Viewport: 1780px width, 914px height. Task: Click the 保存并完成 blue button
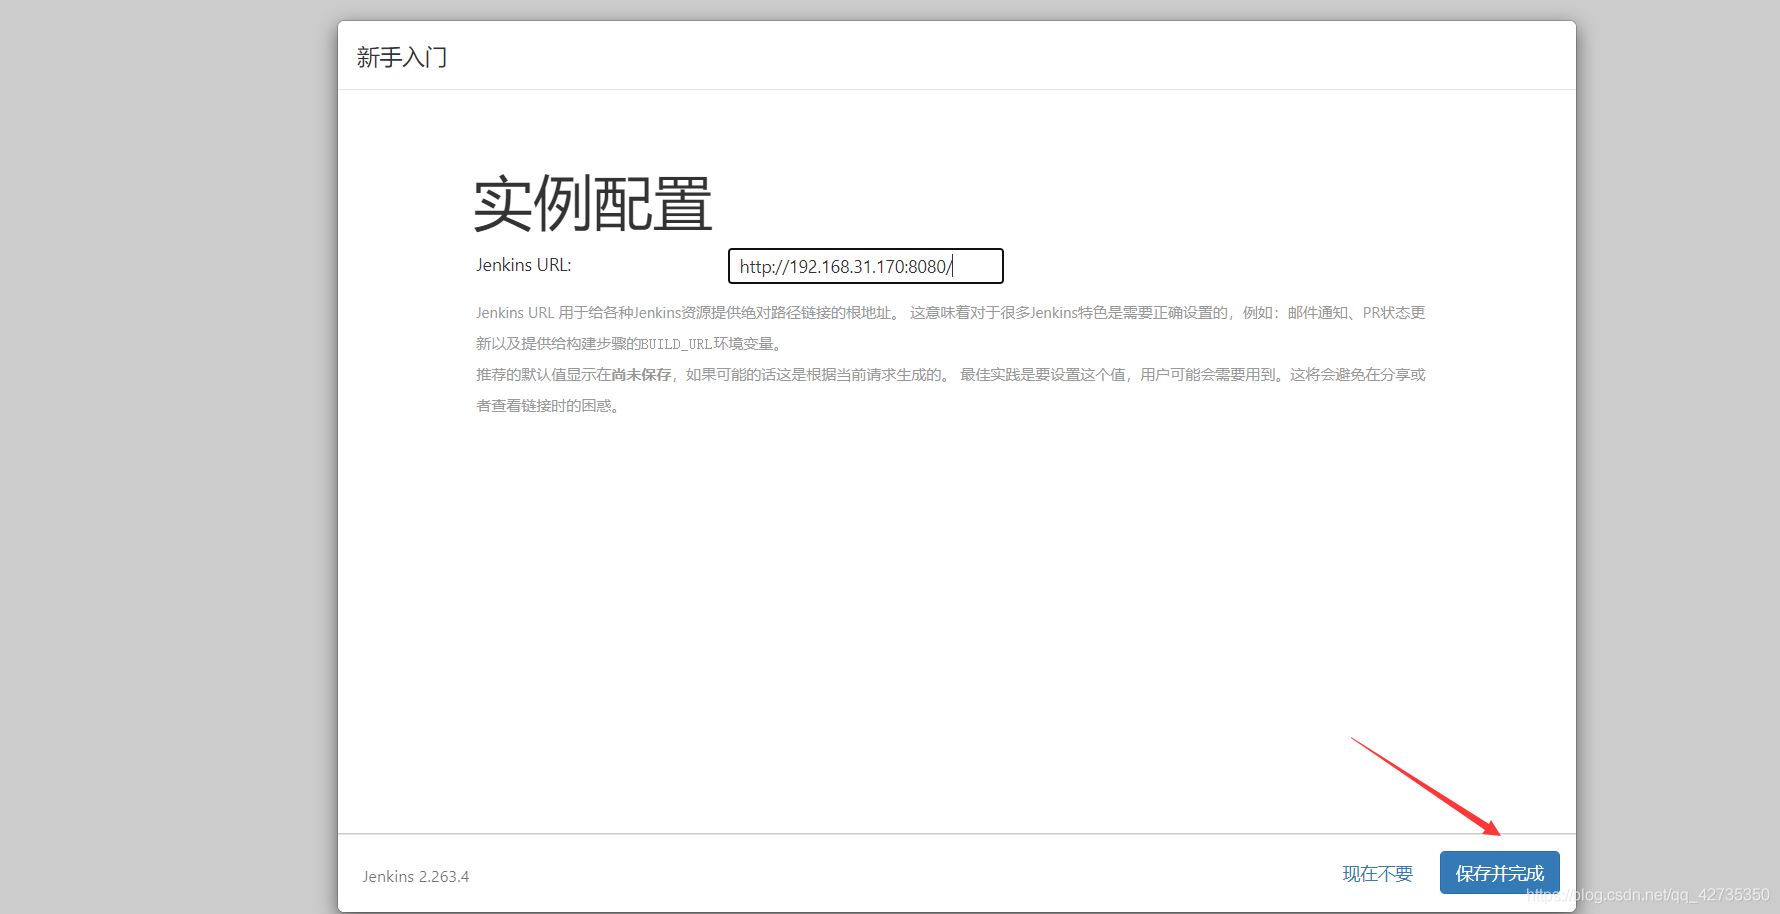click(1498, 872)
